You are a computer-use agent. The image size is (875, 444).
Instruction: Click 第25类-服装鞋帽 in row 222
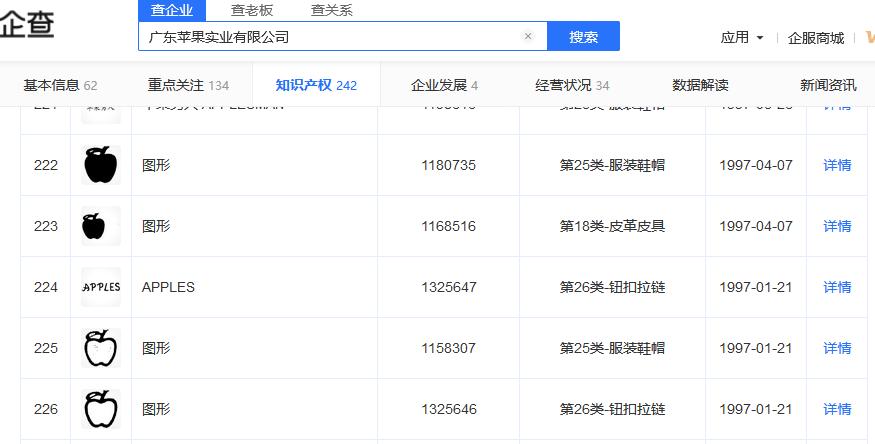tap(612, 165)
